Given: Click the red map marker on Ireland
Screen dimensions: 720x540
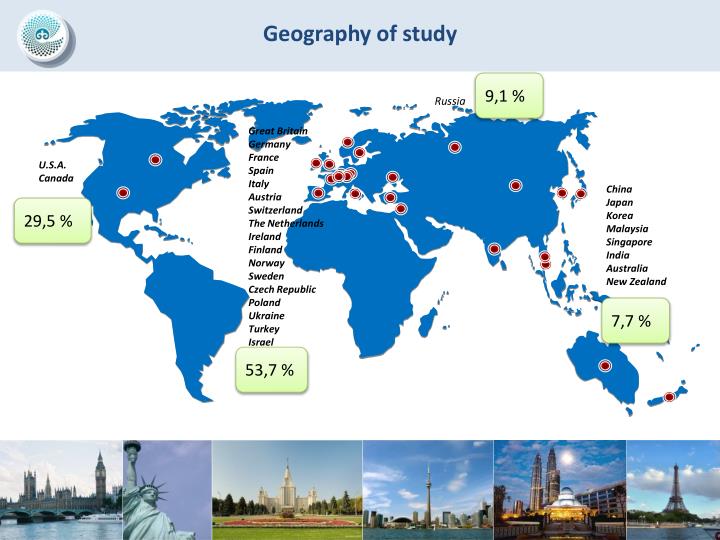Looking at the screenshot, I should coord(316,163).
